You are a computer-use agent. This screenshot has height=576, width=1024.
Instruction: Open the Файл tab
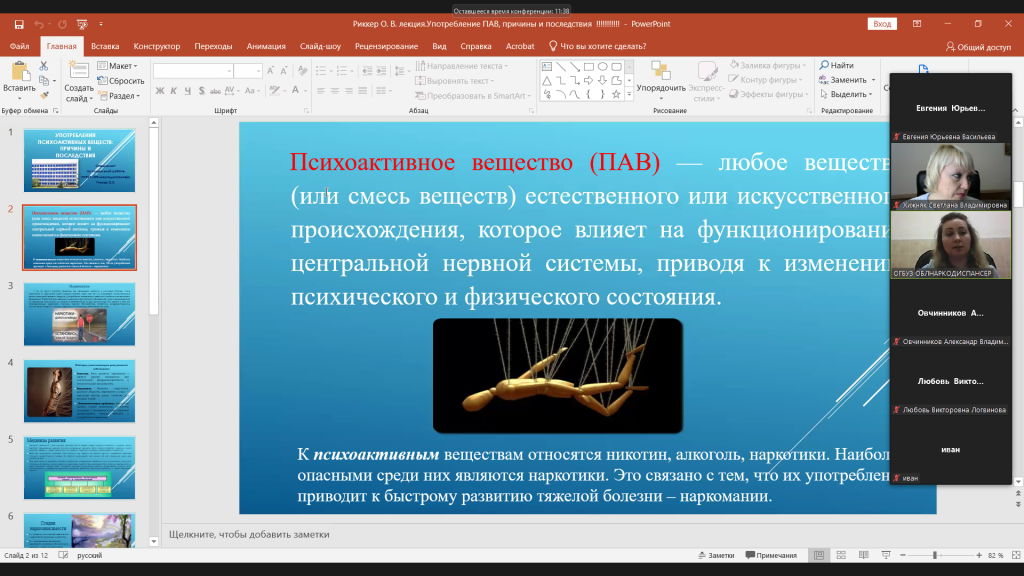pos(20,46)
